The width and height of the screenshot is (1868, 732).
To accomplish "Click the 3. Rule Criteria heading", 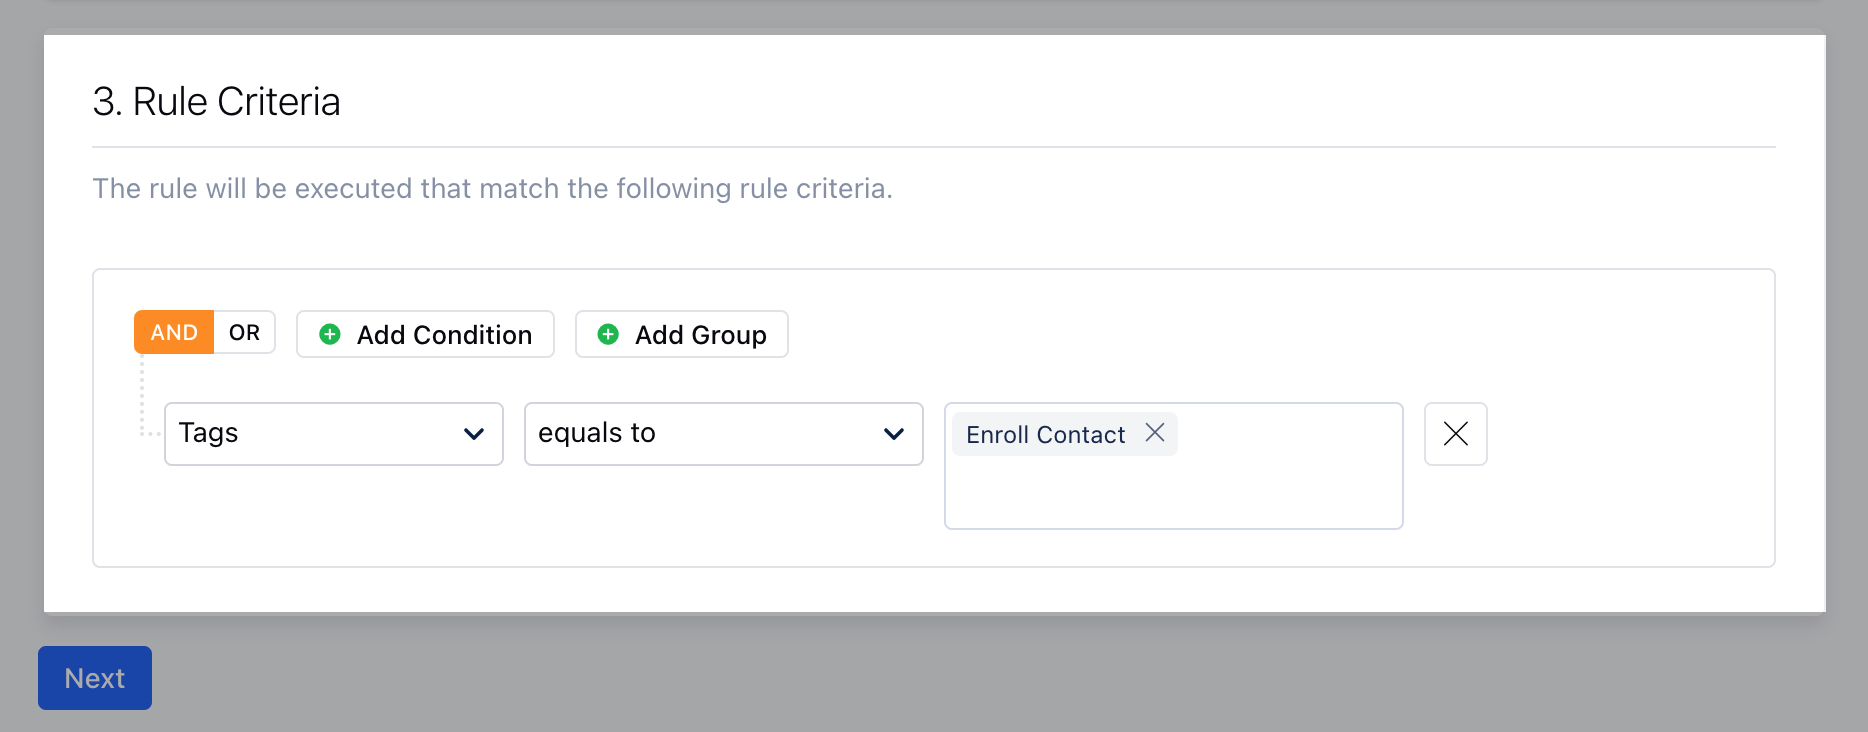I will pyautogui.click(x=216, y=102).
